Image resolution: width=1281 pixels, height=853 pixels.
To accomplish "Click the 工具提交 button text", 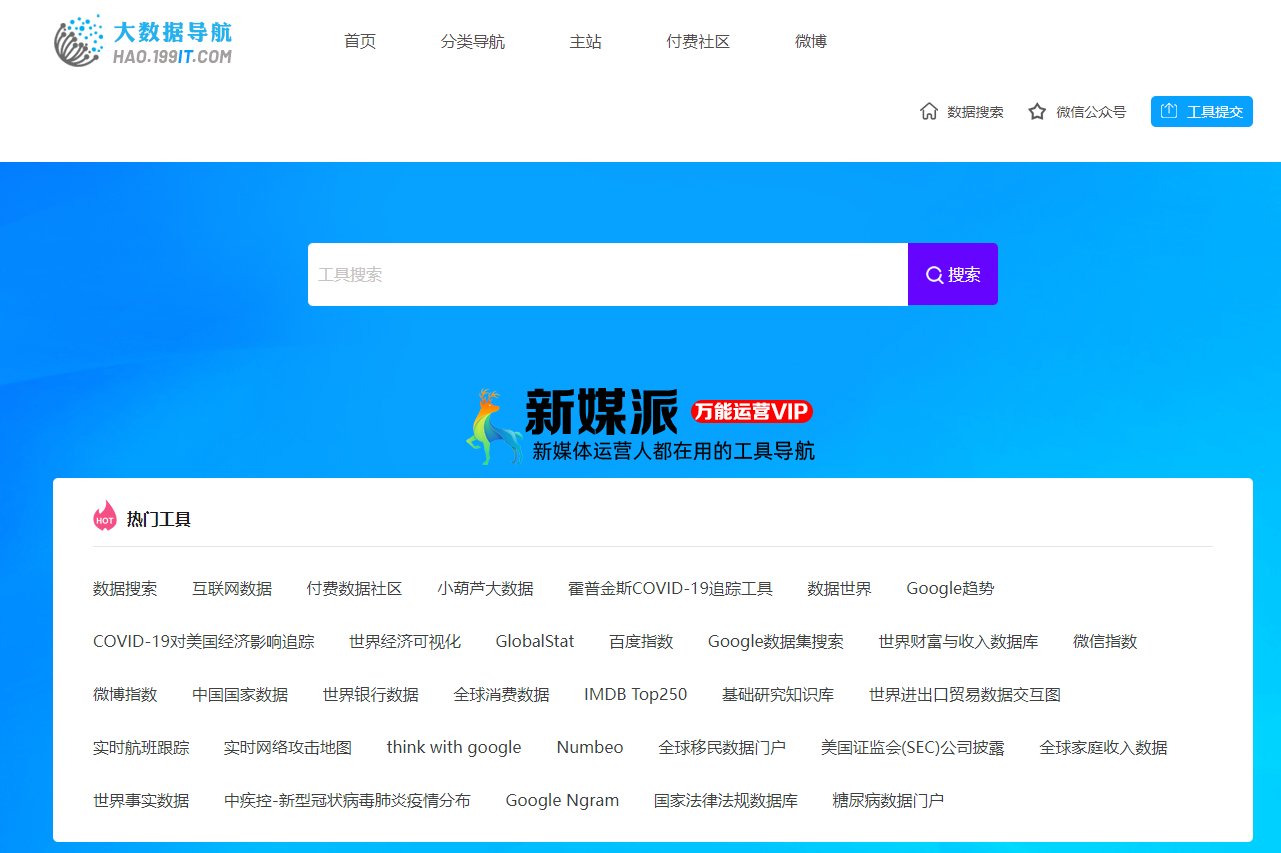I will [1215, 112].
